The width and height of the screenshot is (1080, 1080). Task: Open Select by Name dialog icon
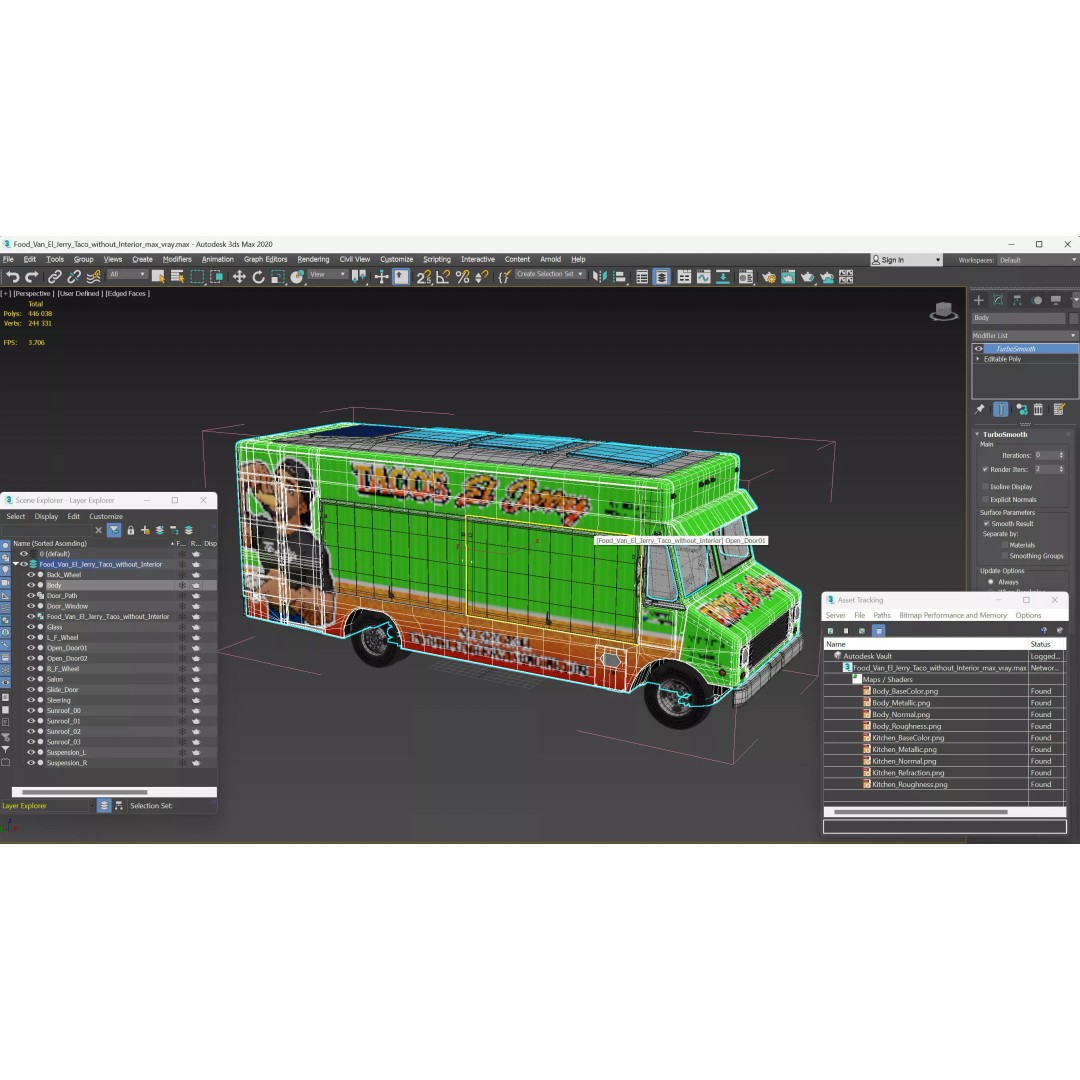pyautogui.click(x=177, y=277)
